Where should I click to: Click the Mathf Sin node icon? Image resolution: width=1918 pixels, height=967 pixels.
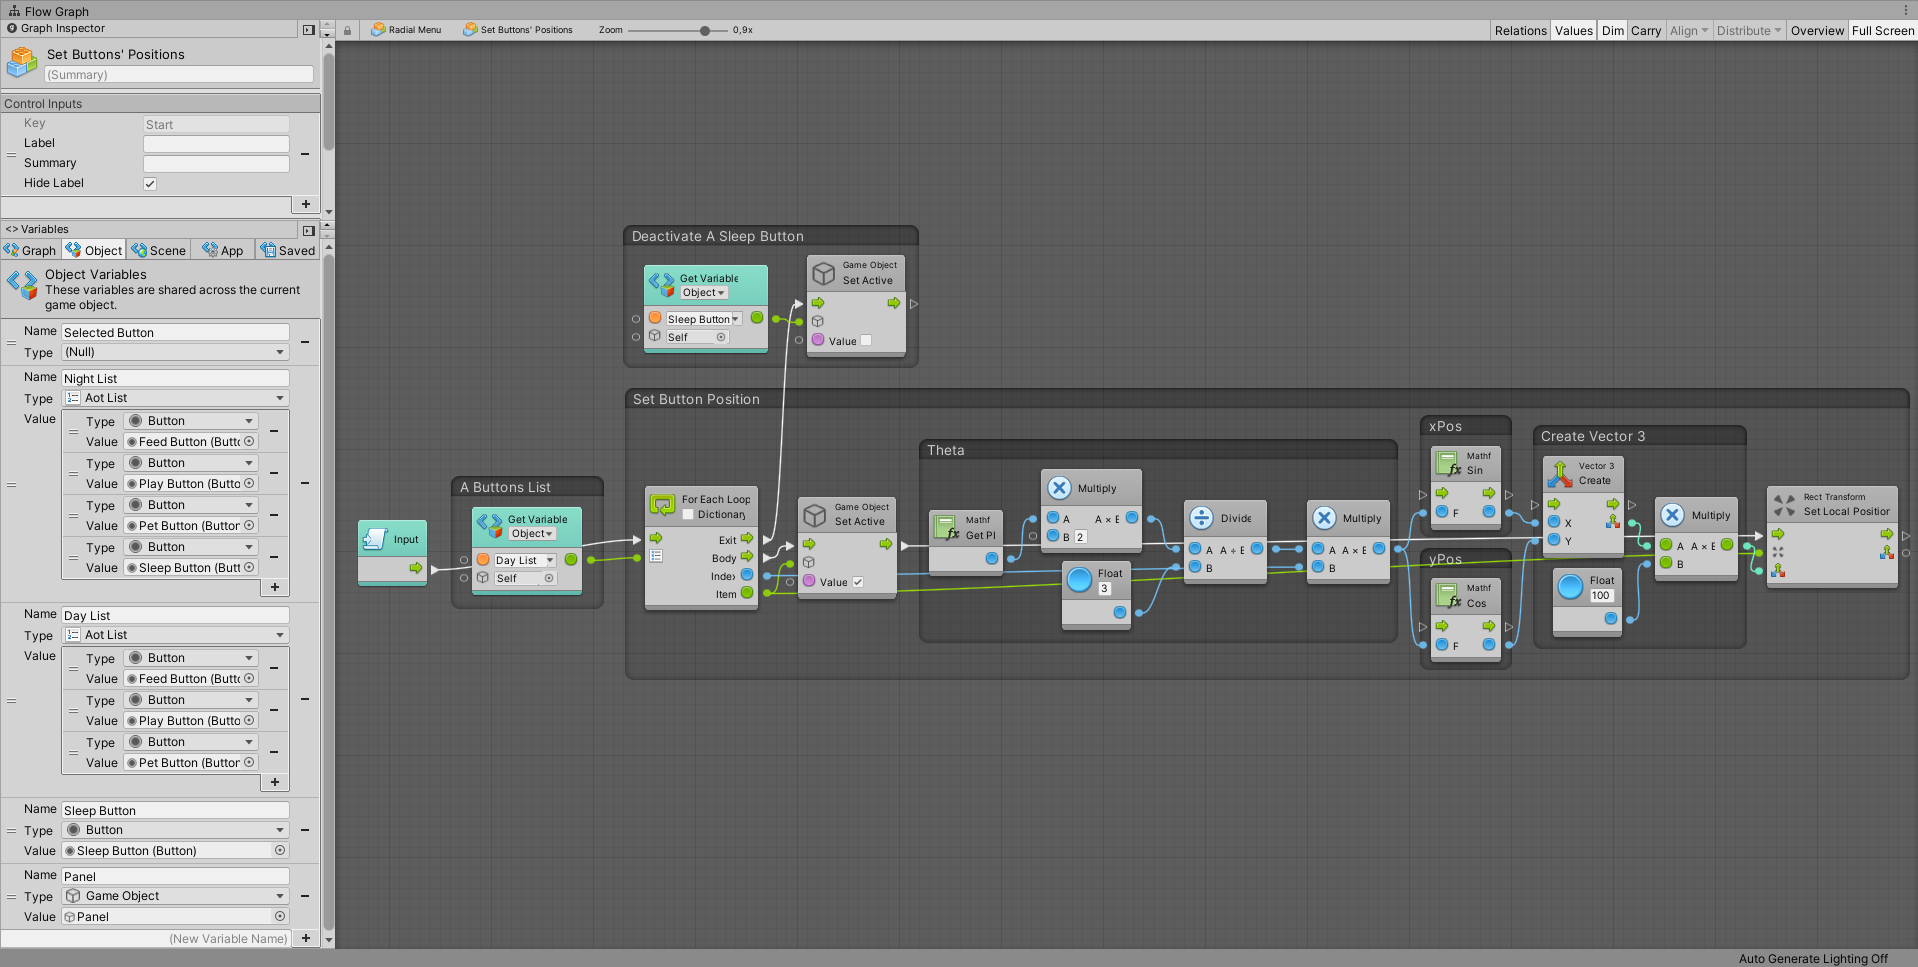[x=1448, y=463]
